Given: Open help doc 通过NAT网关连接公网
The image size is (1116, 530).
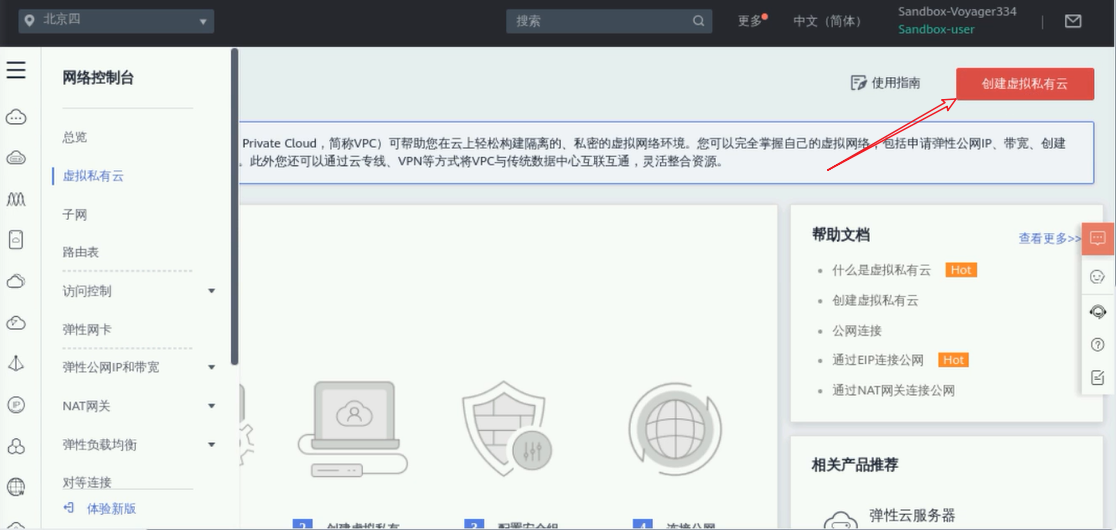Looking at the screenshot, I should (893, 390).
